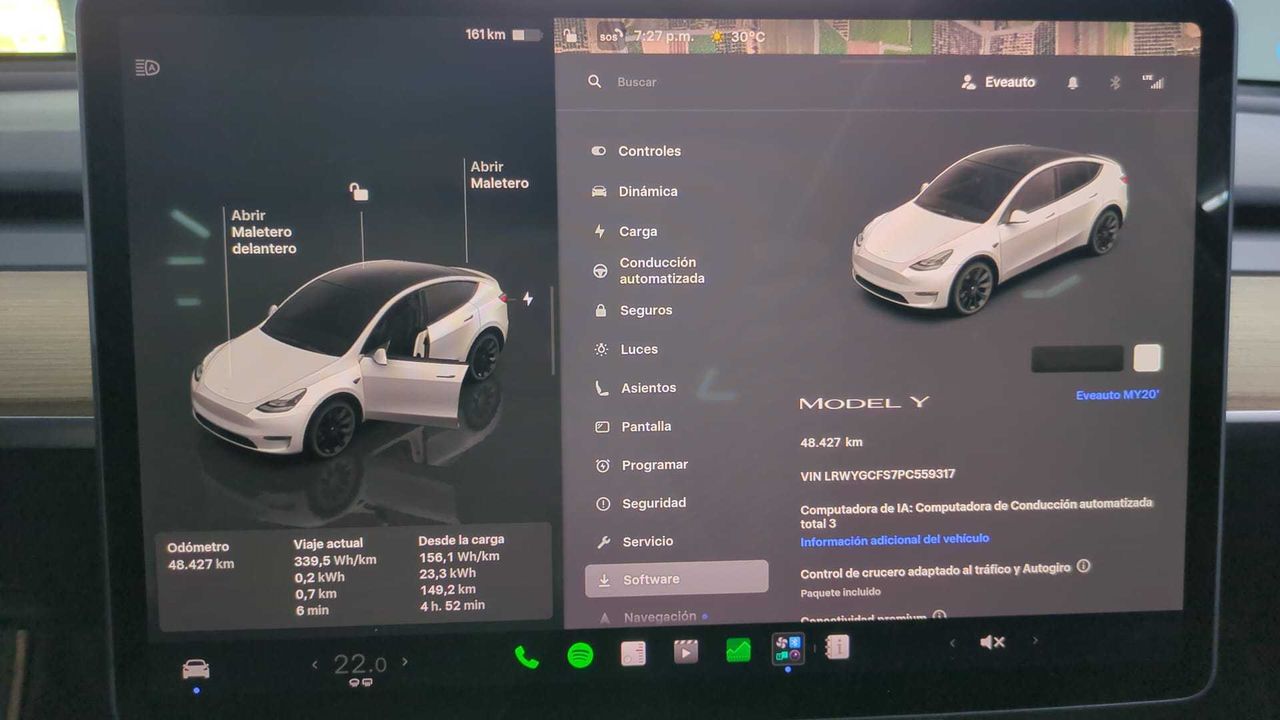Tap the SOS emergency icon
The height and width of the screenshot is (720, 1280).
pyautogui.click(x=609, y=37)
